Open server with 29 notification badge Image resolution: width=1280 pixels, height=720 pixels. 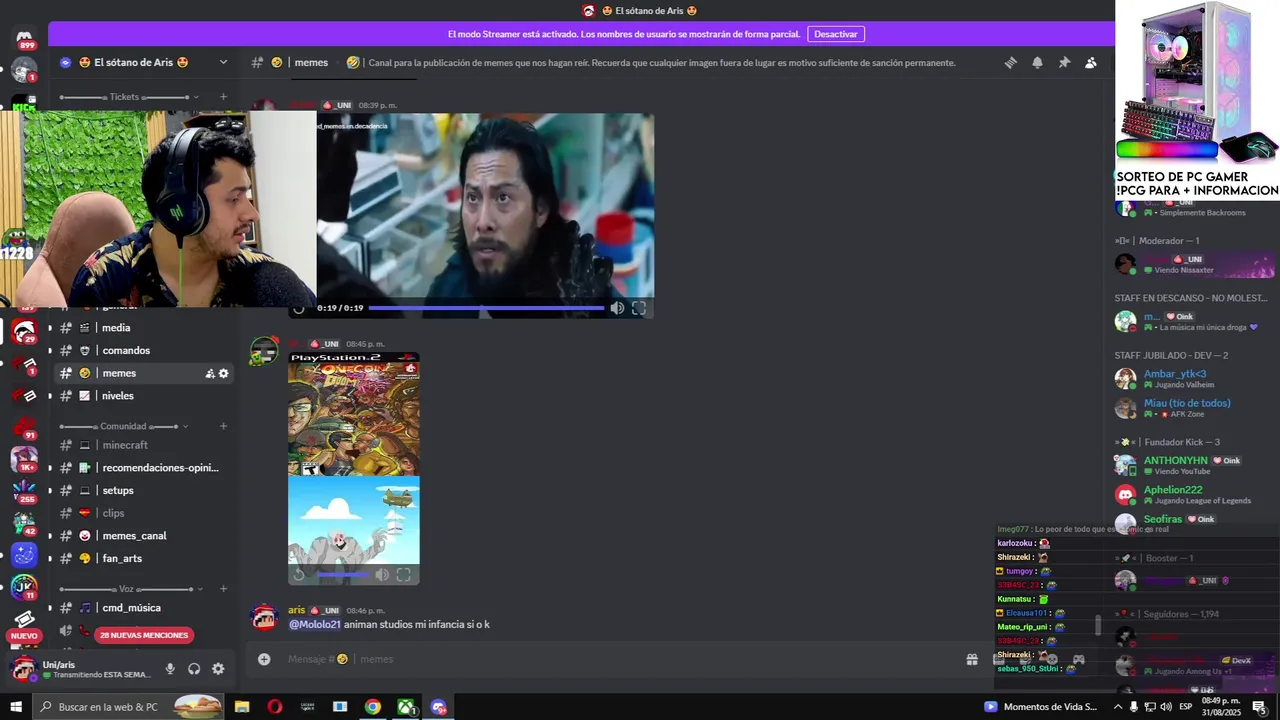coord(24,332)
